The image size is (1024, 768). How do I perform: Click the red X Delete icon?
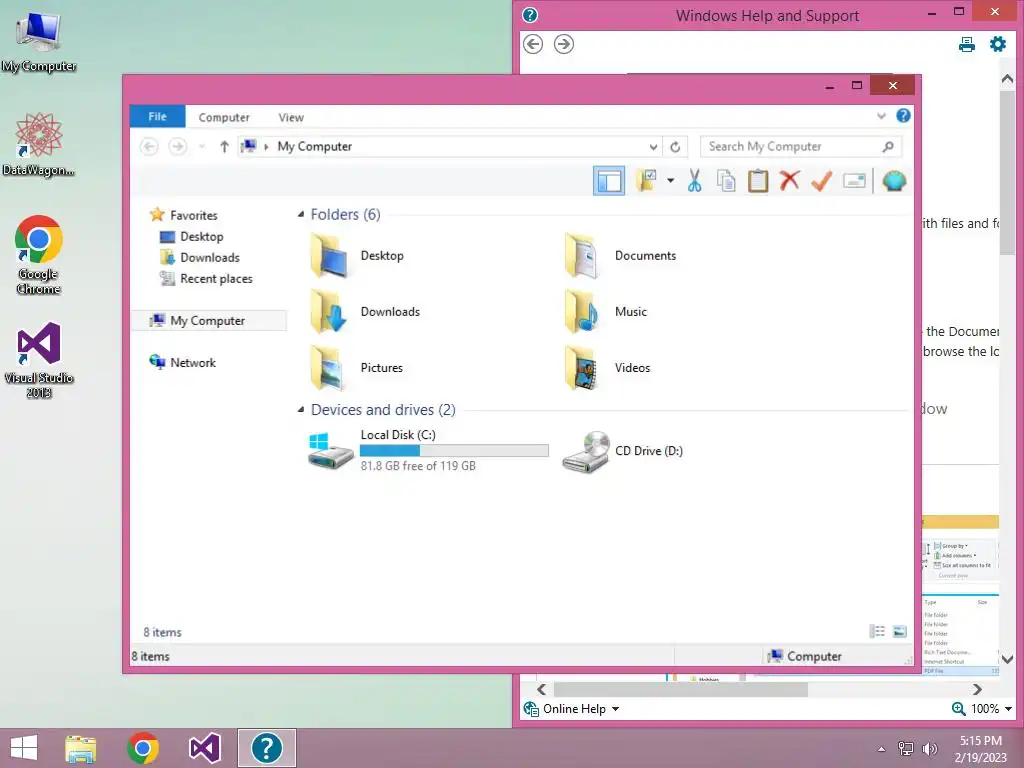(x=790, y=180)
